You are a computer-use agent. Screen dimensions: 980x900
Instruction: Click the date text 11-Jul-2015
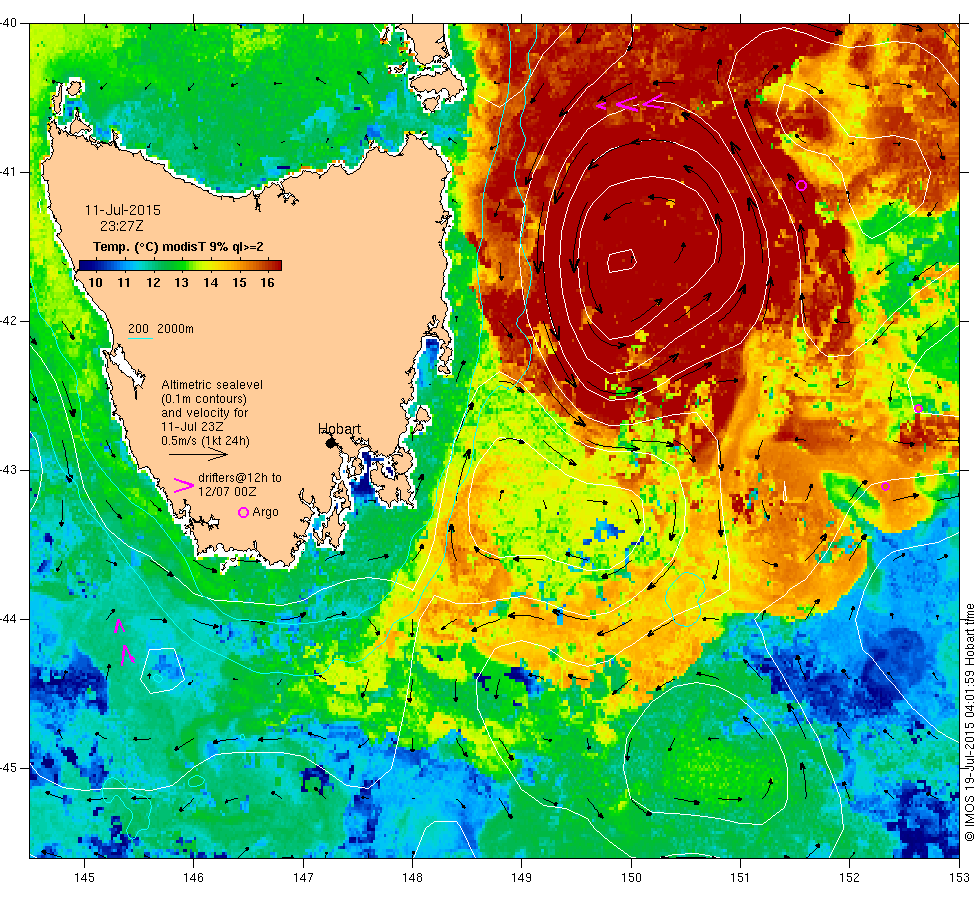pyautogui.click(x=122, y=210)
